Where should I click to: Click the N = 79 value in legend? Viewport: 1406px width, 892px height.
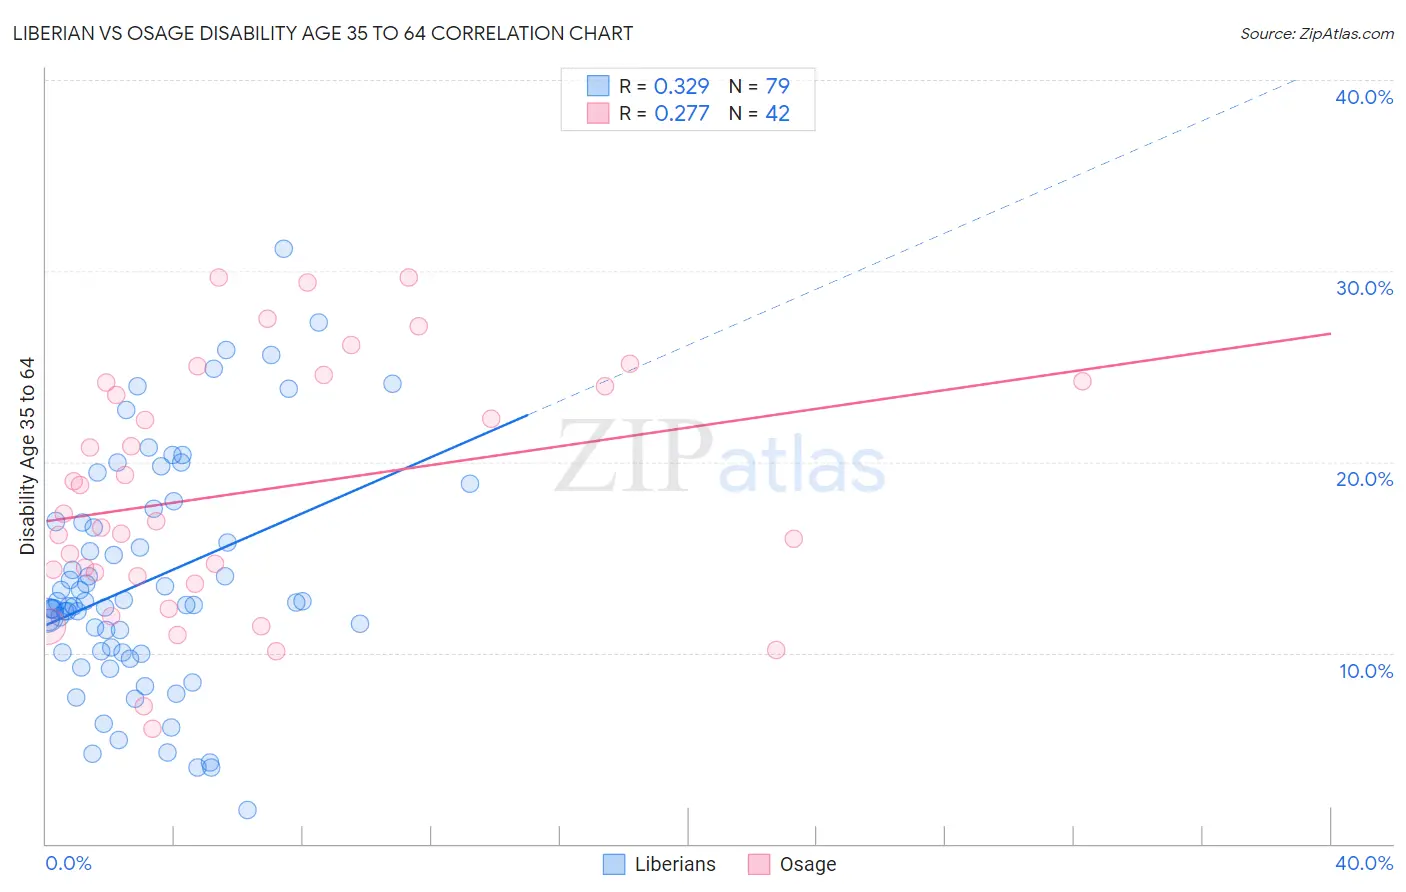click(x=759, y=86)
